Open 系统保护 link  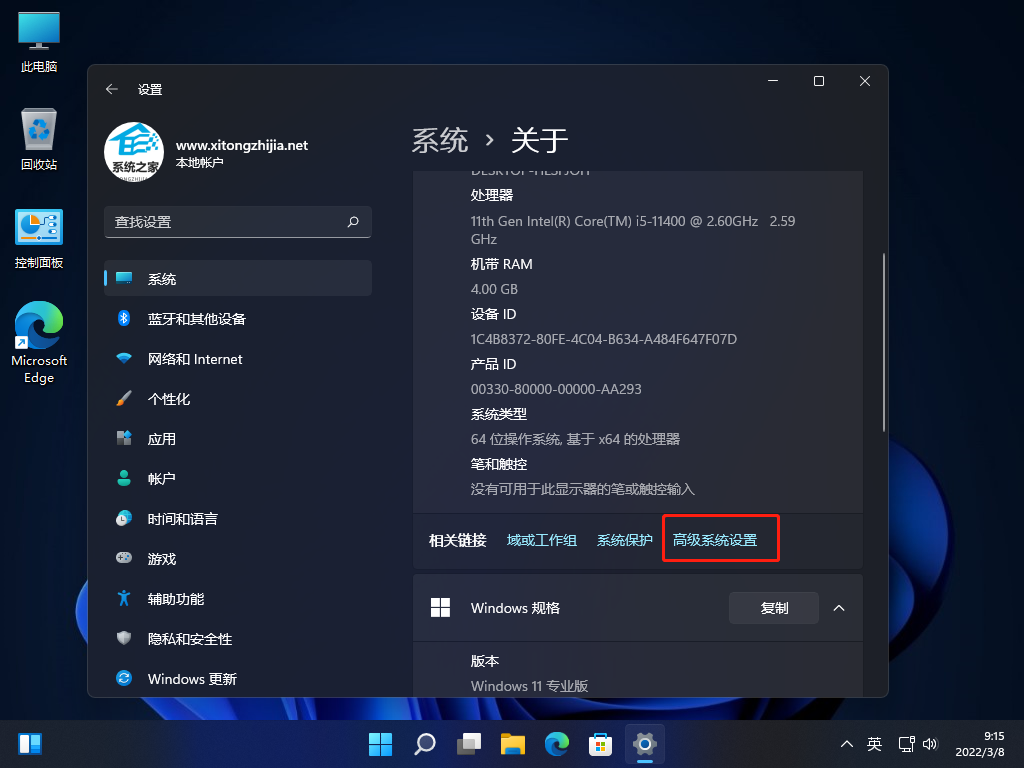[x=624, y=538]
